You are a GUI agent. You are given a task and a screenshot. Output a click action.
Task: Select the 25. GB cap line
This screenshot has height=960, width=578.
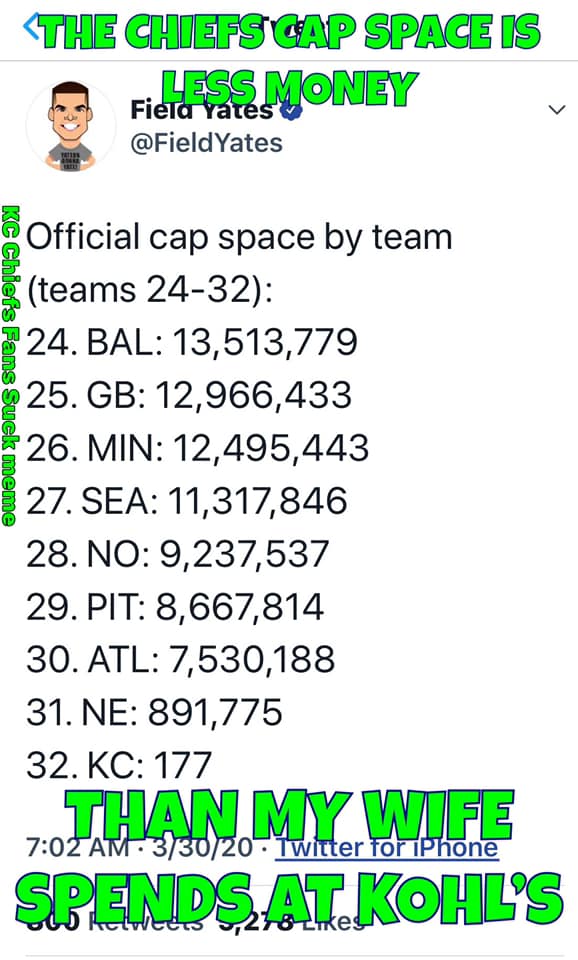click(189, 395)
